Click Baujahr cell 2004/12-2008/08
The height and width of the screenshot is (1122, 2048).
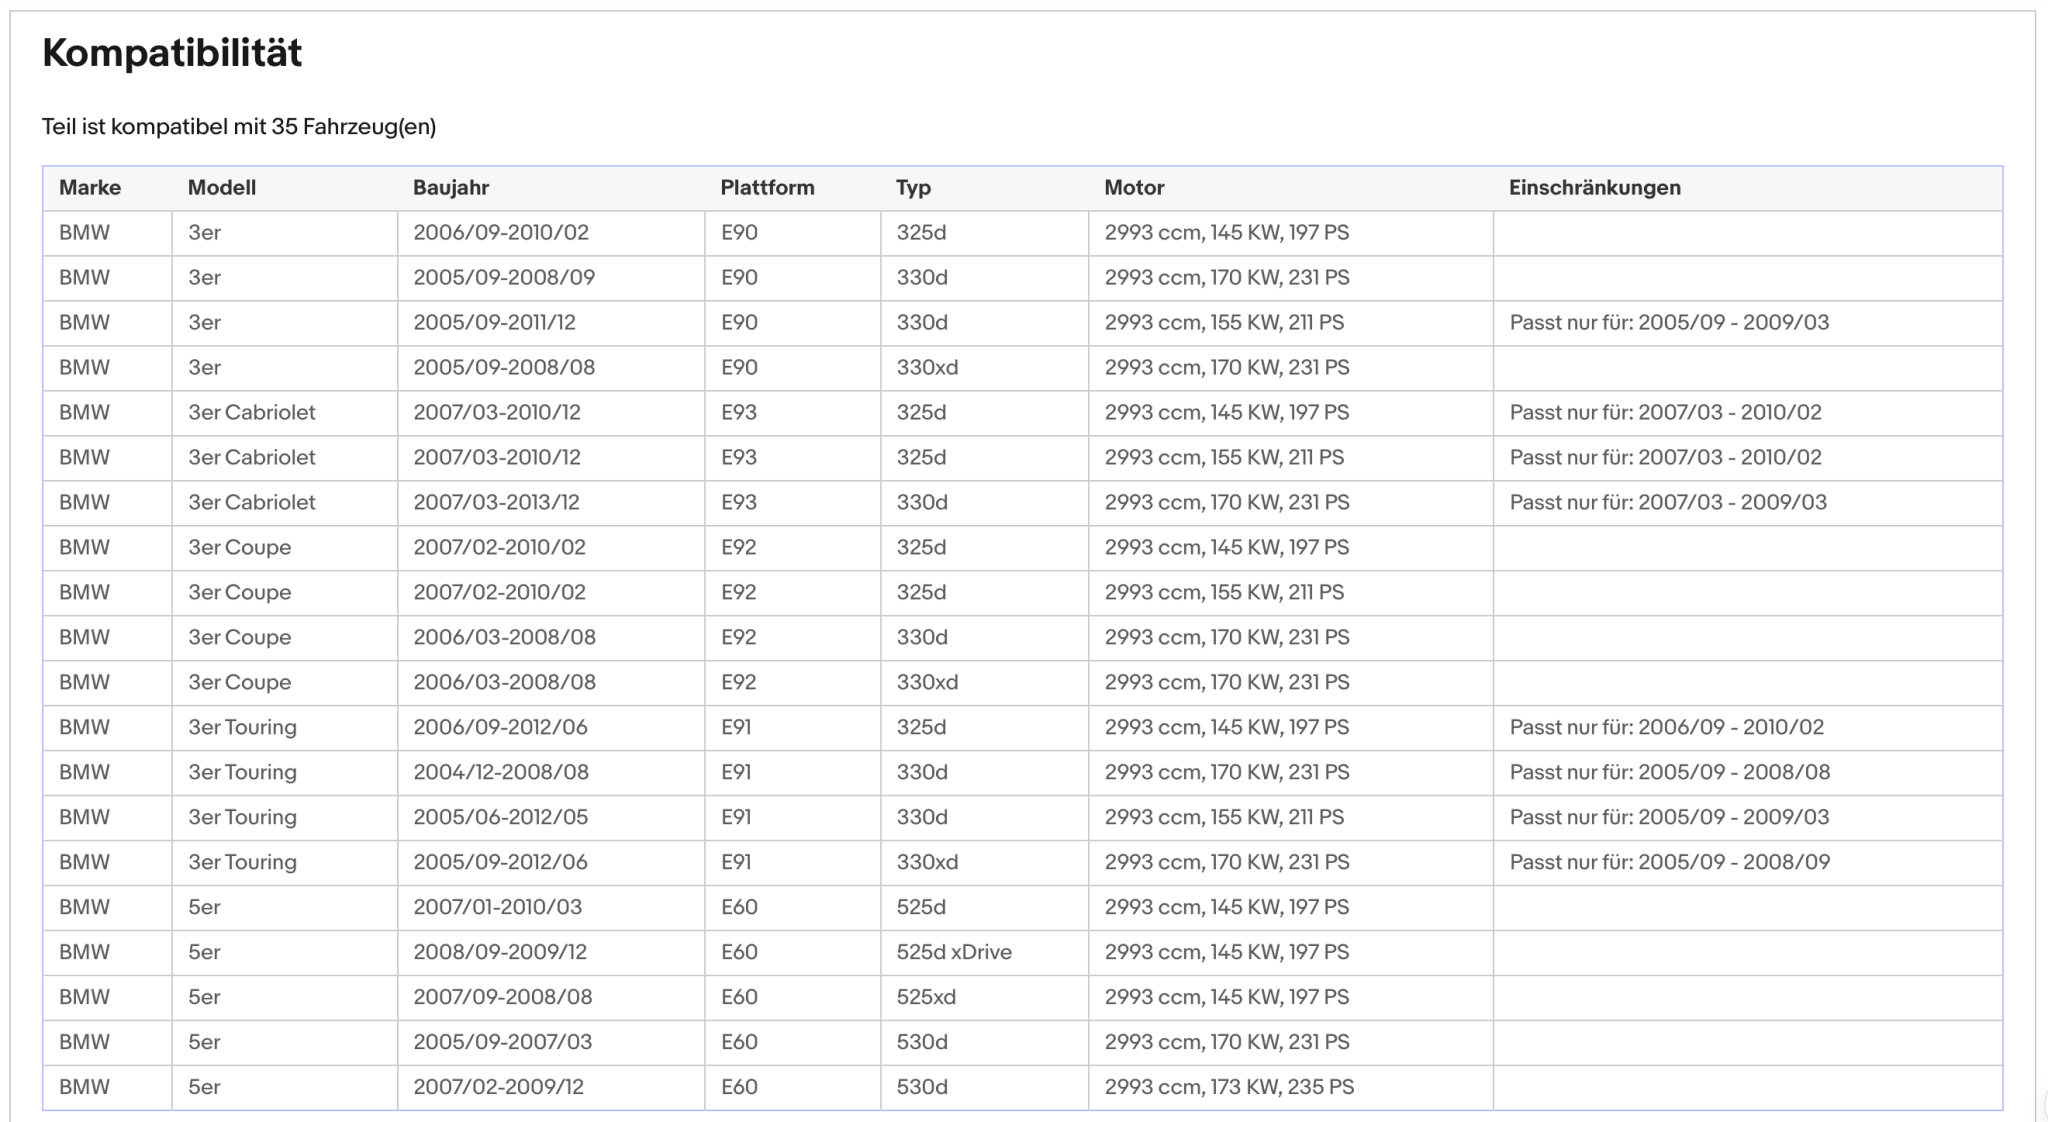coord(501,772)
